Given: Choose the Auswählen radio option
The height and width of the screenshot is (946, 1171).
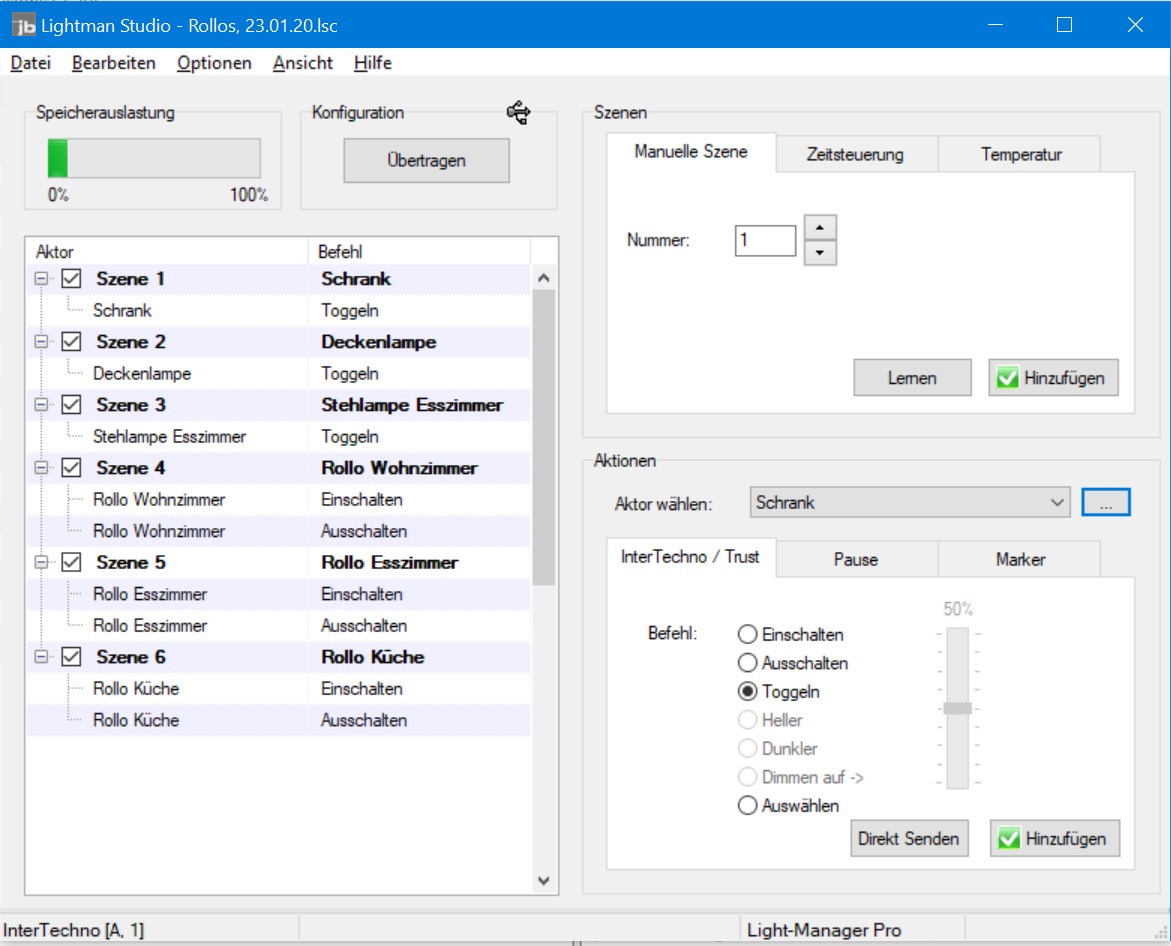Looking at the screenshot, I should [747, 805].
